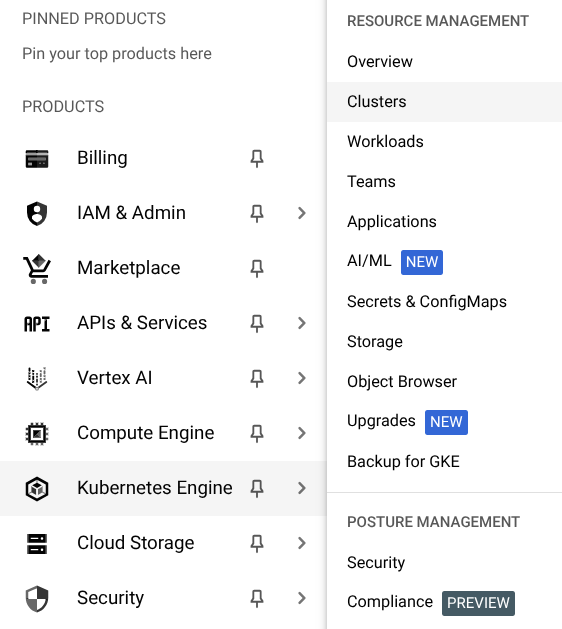Pin Cloud Storage product
The width and height of the screenshot is (562, 629).
[x=257, y=543]
